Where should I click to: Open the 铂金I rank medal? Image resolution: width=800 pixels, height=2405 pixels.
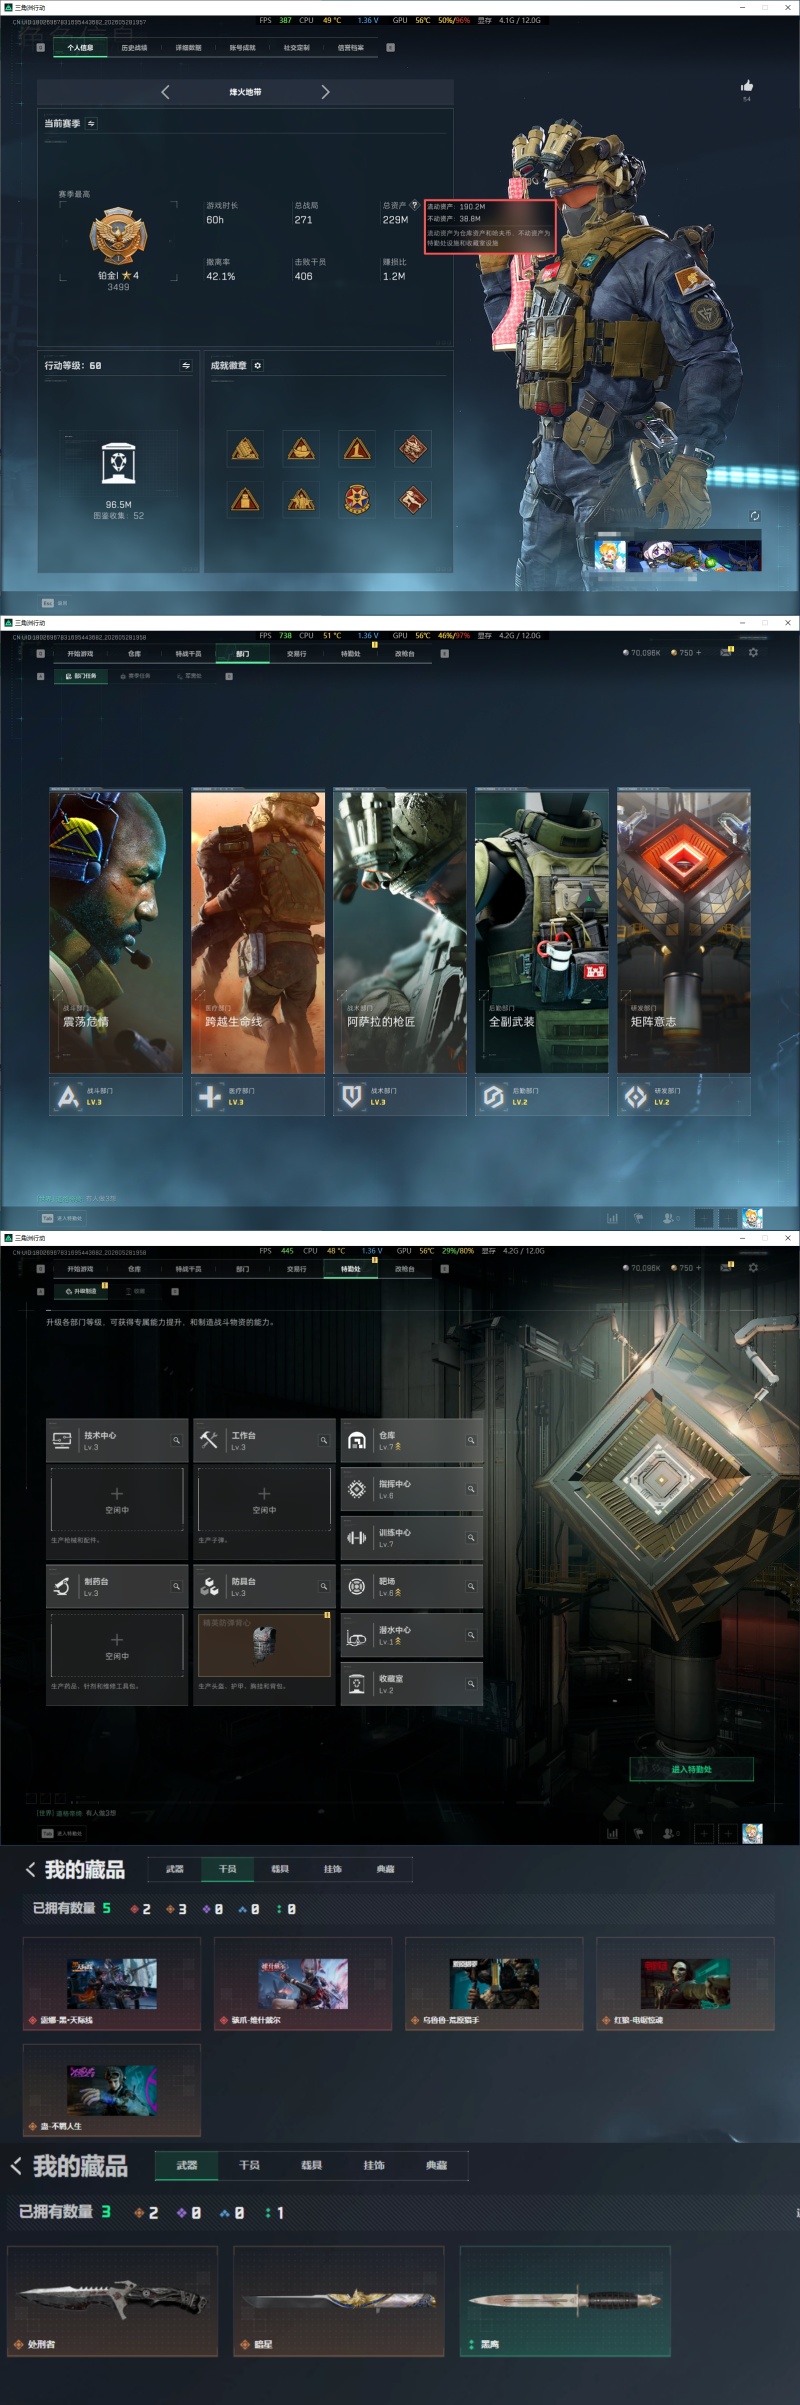click(x=118, y=237)
